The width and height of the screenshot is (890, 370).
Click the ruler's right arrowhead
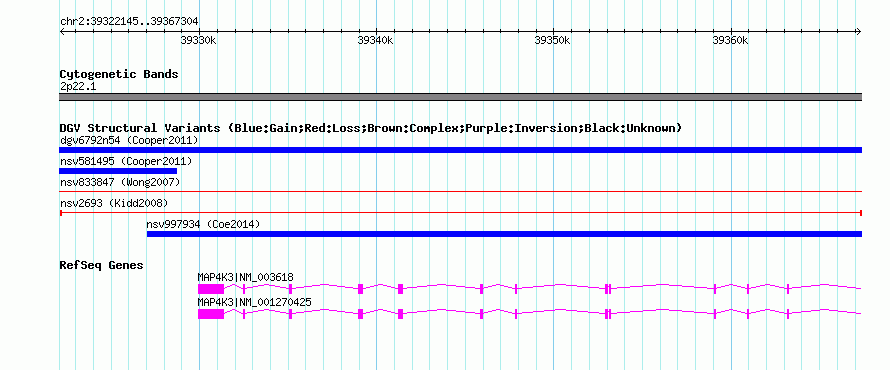859,32
